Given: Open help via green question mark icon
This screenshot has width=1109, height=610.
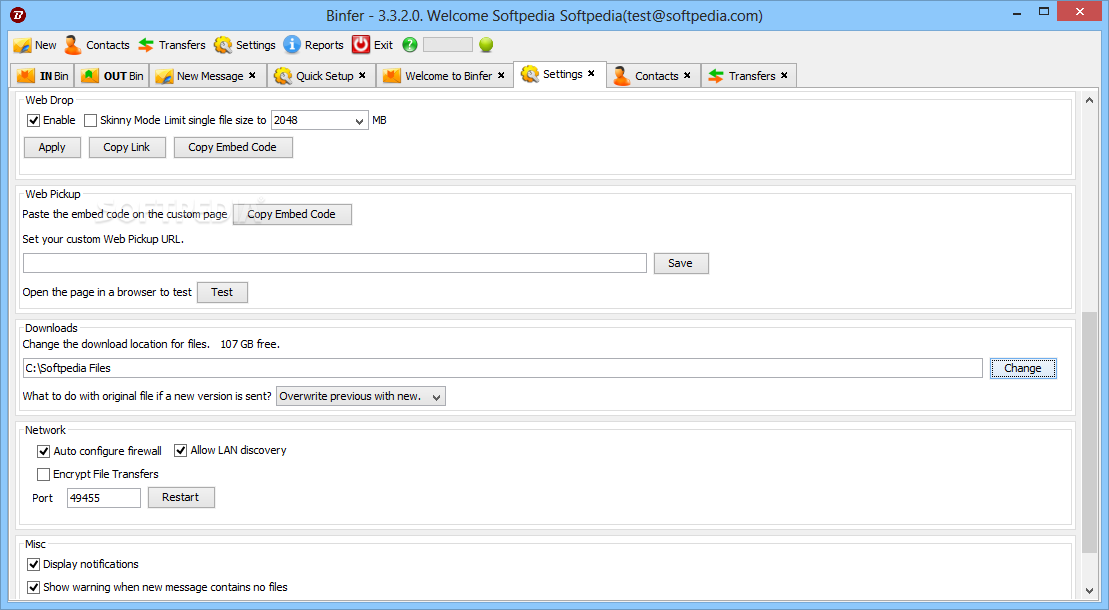Looking at the screenshot, I should (x=410, y=45).
